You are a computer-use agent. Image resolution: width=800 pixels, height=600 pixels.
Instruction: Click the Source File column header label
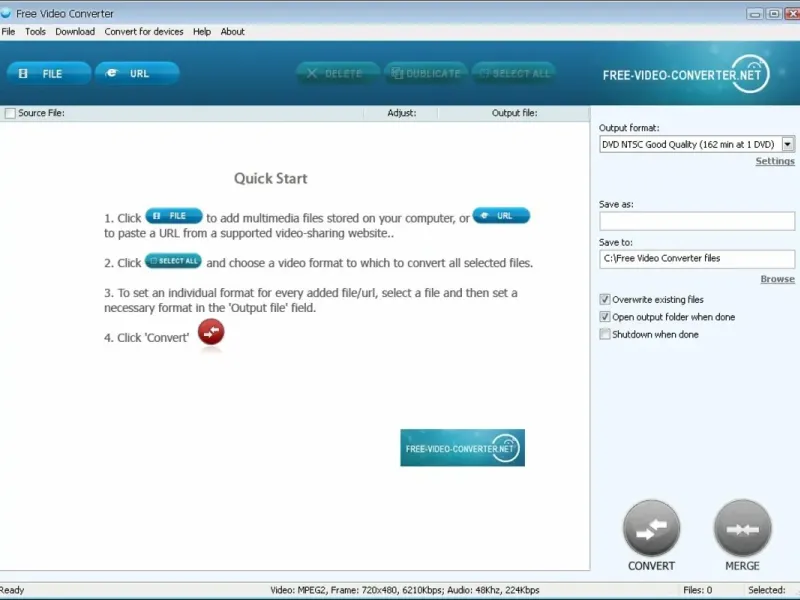coord(41,113)
